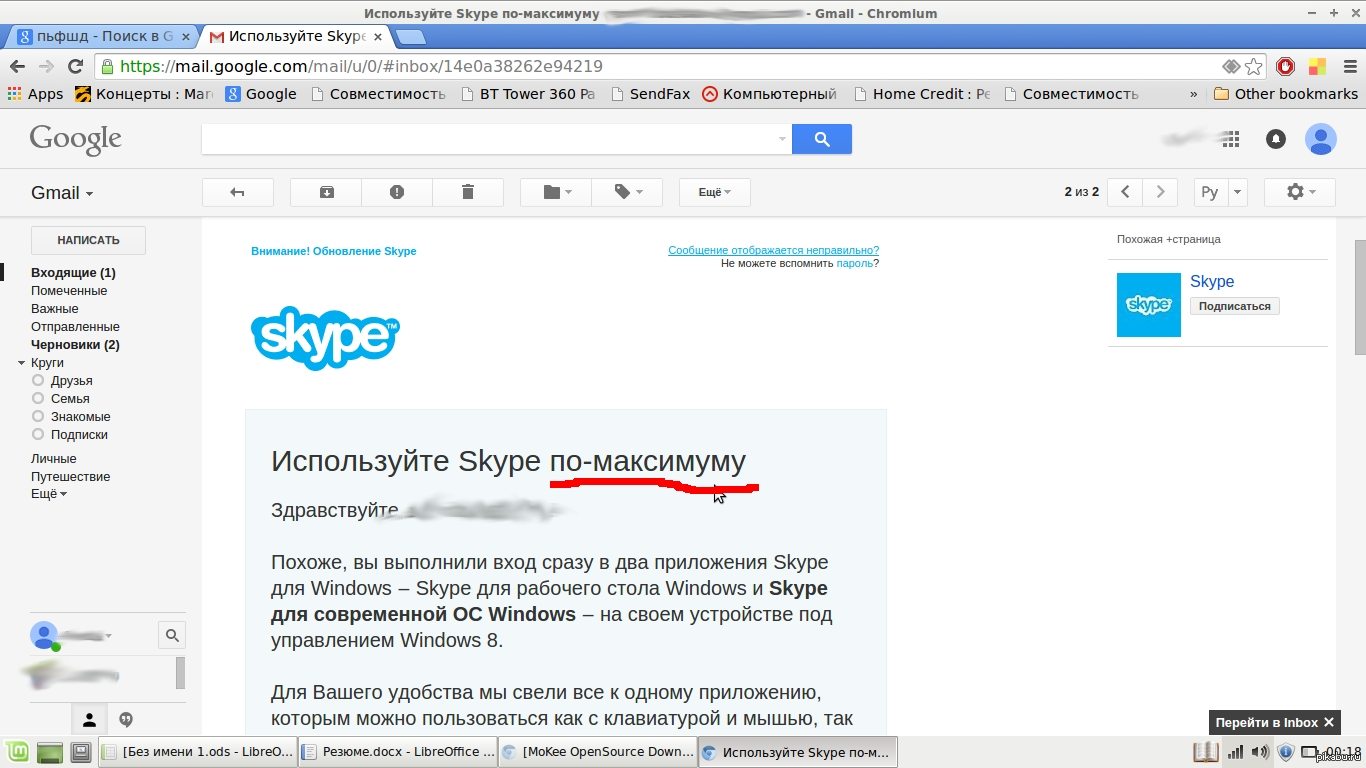Open volume control in system tray
Screen dimensions: 1366x768
[1261, 752]
